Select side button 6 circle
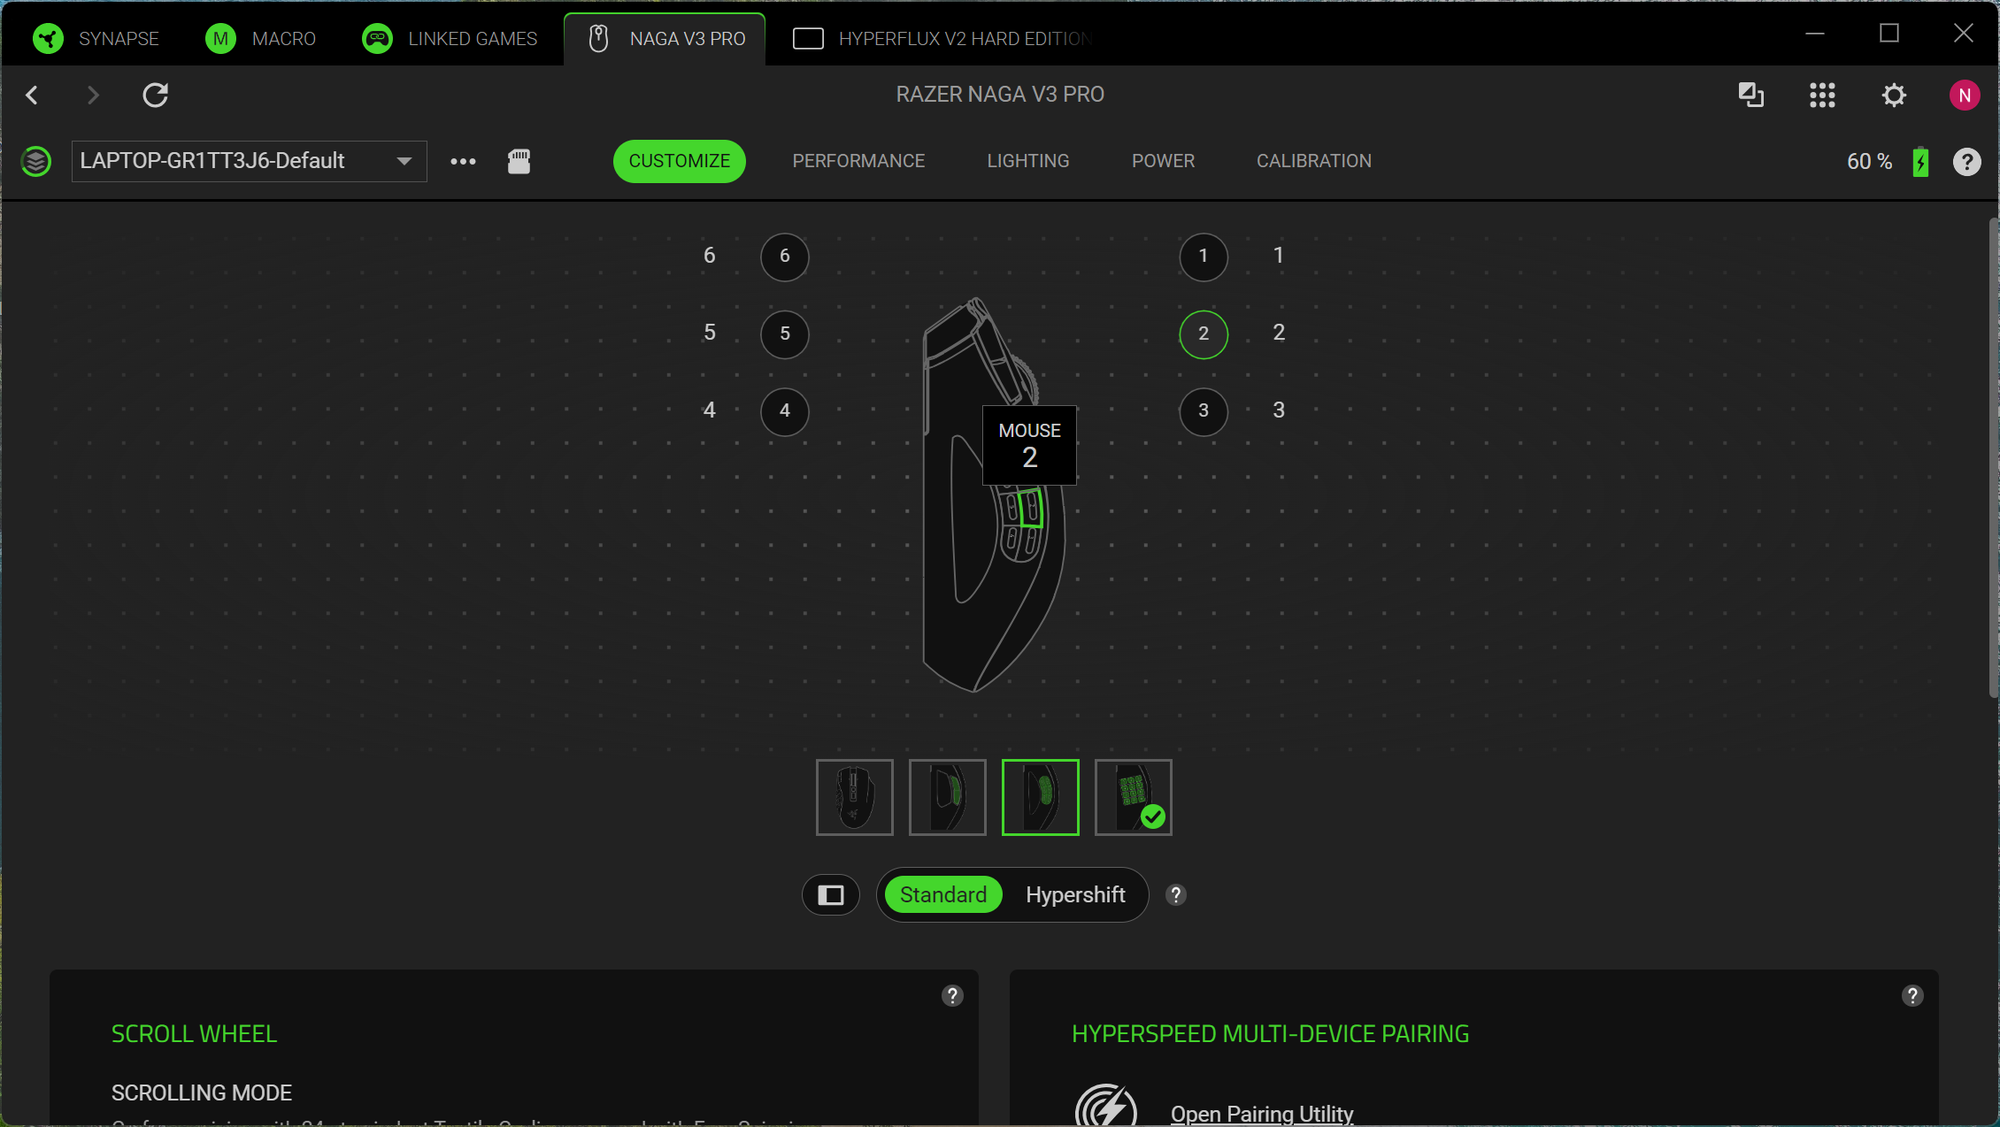 coord(785,256)
